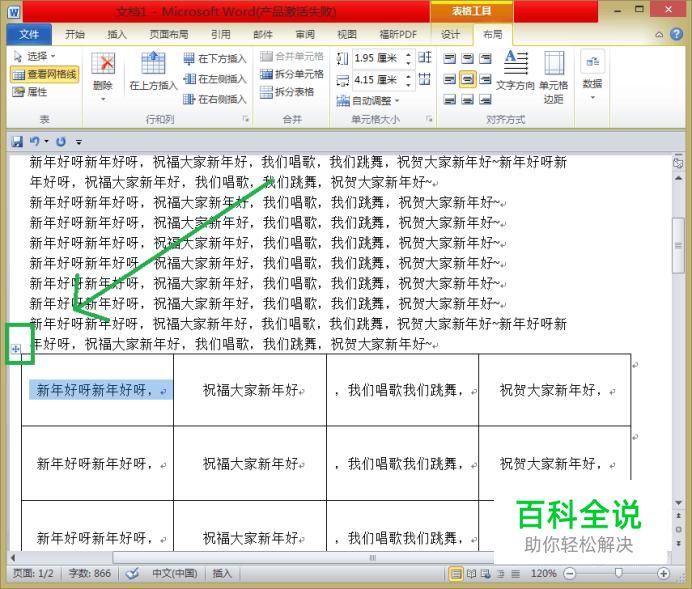Switch to the 审阅 tab
692x589 pixels.
point(305,34)
